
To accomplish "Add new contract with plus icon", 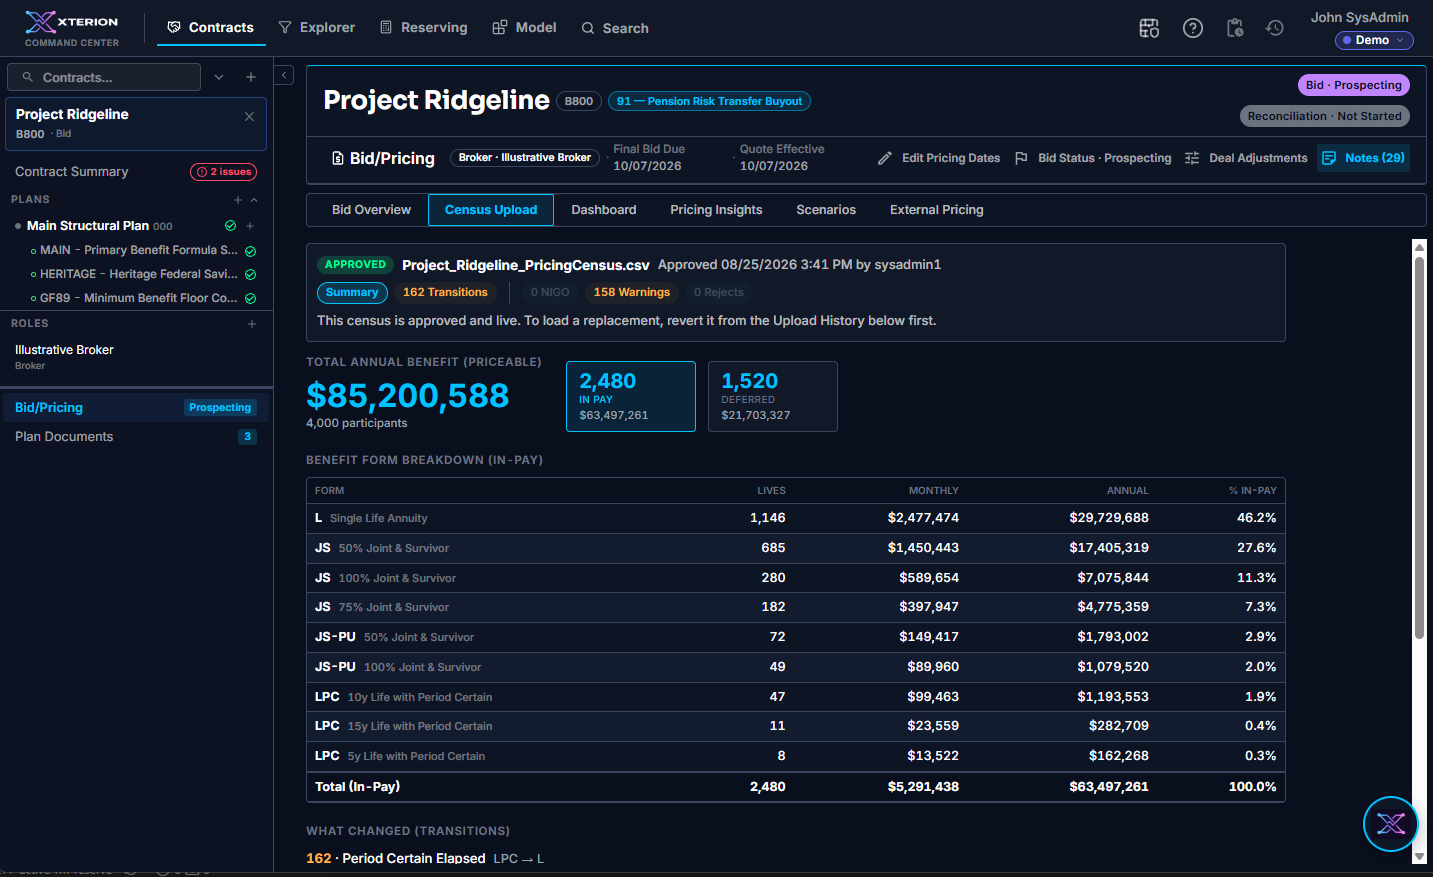I will (251, 77).
